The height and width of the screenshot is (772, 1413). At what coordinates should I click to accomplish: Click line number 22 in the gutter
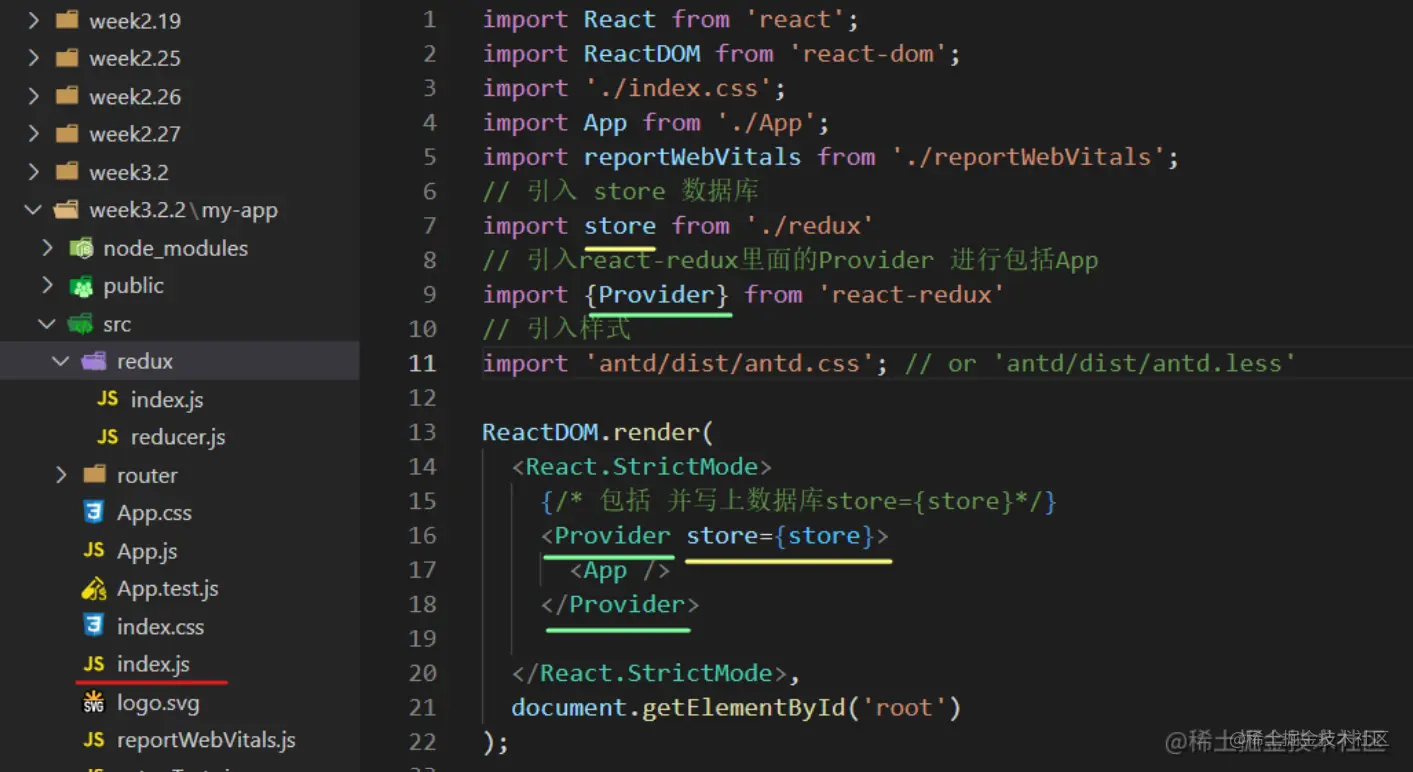tap(422, 742)
